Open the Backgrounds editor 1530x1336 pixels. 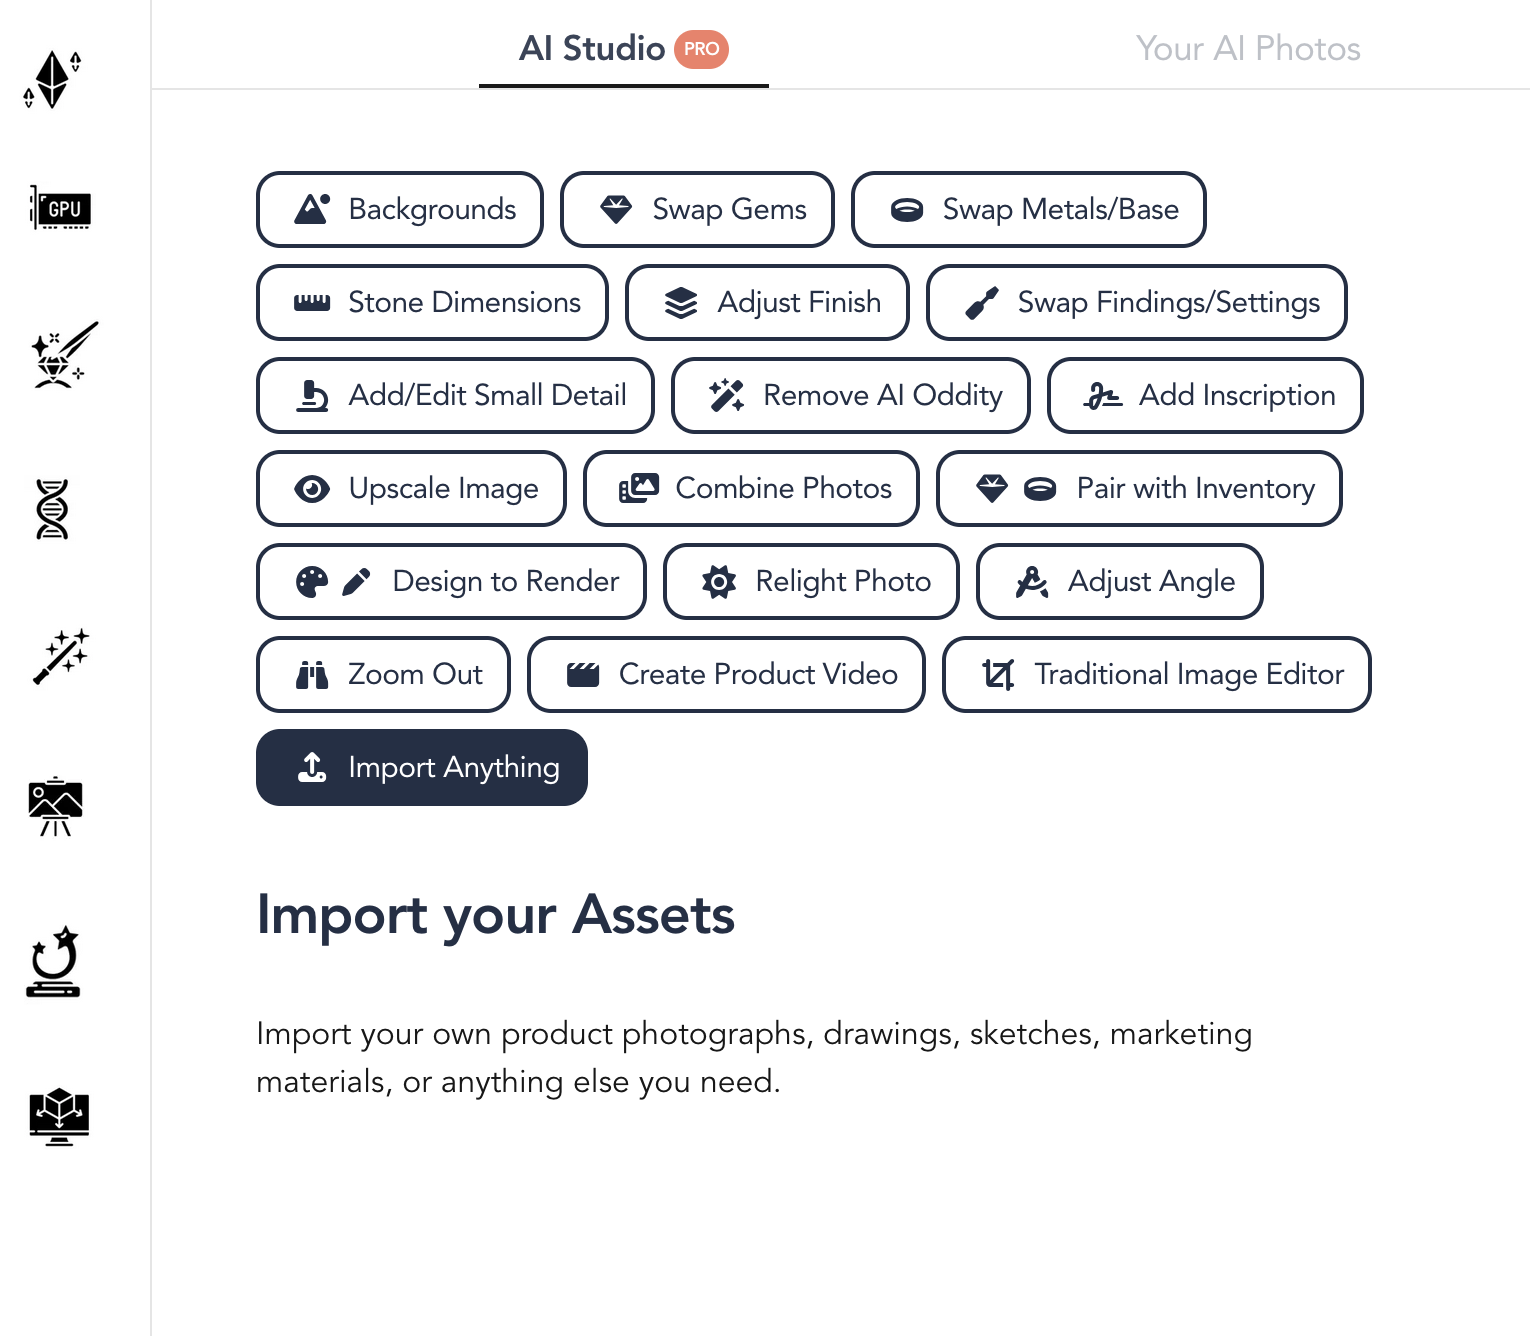[x=399, y=209]
